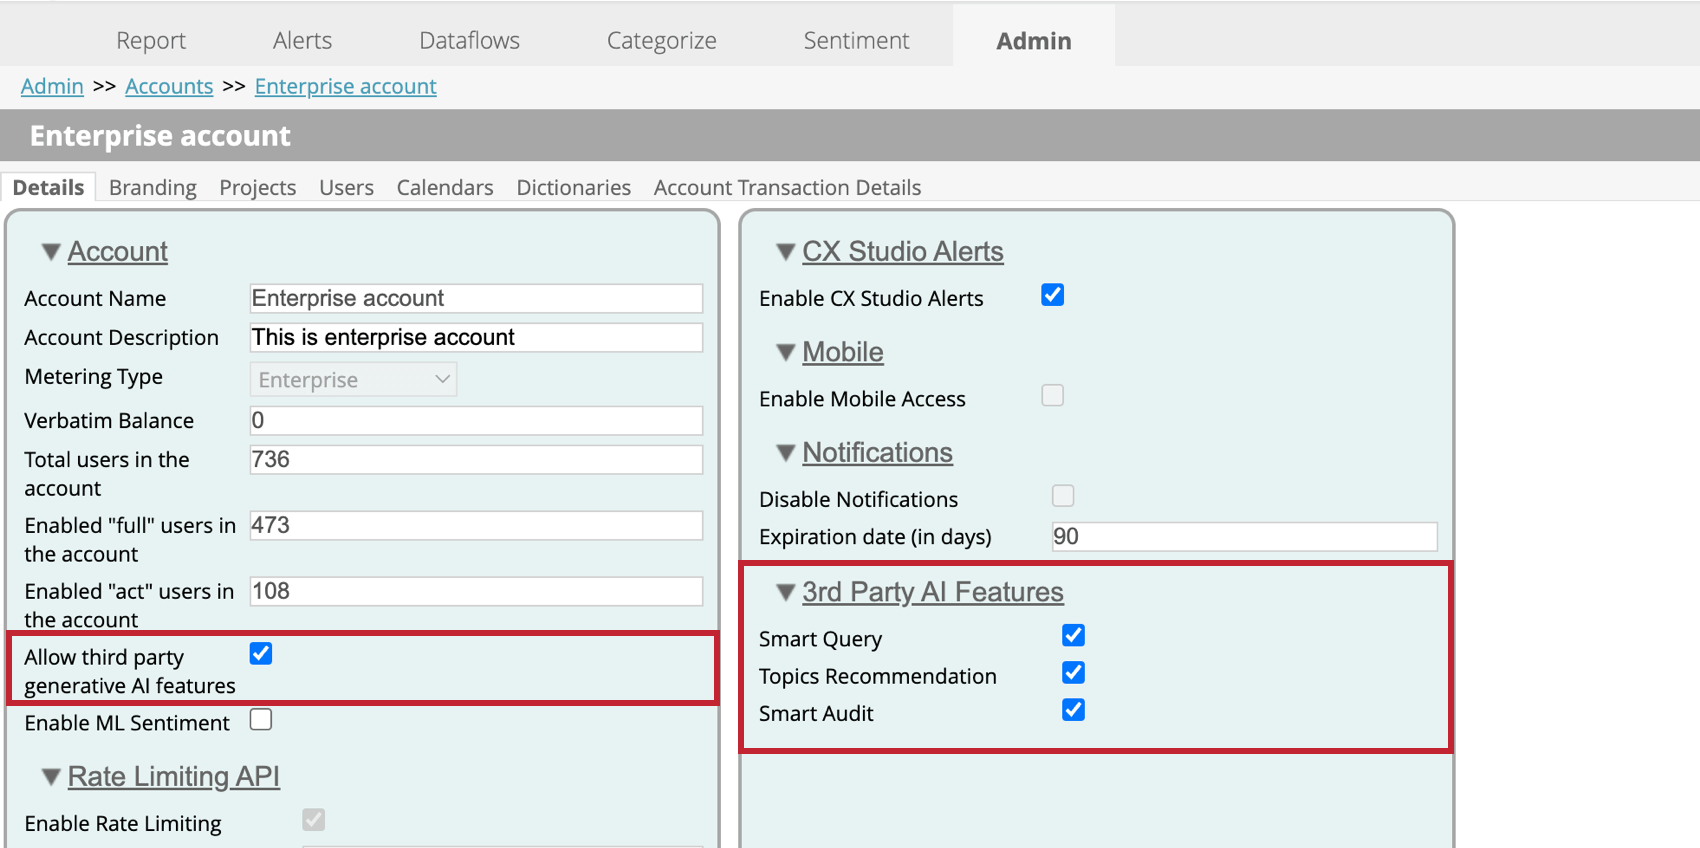Screen dimensions: 1700x848
Task: Collapse the CX Studio Alerts section
Action: point(786,252)
